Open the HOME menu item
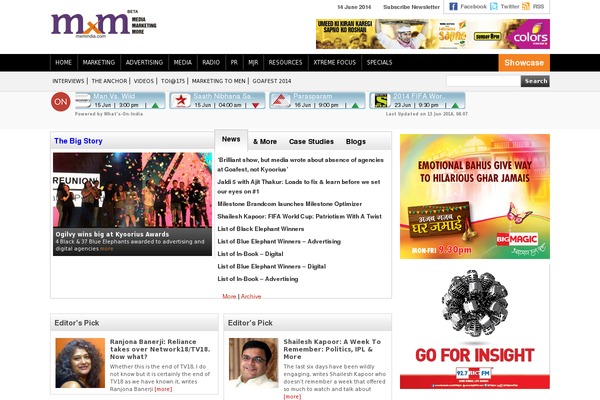This screenshot has width=600, height=400. [x=64, y=62]
